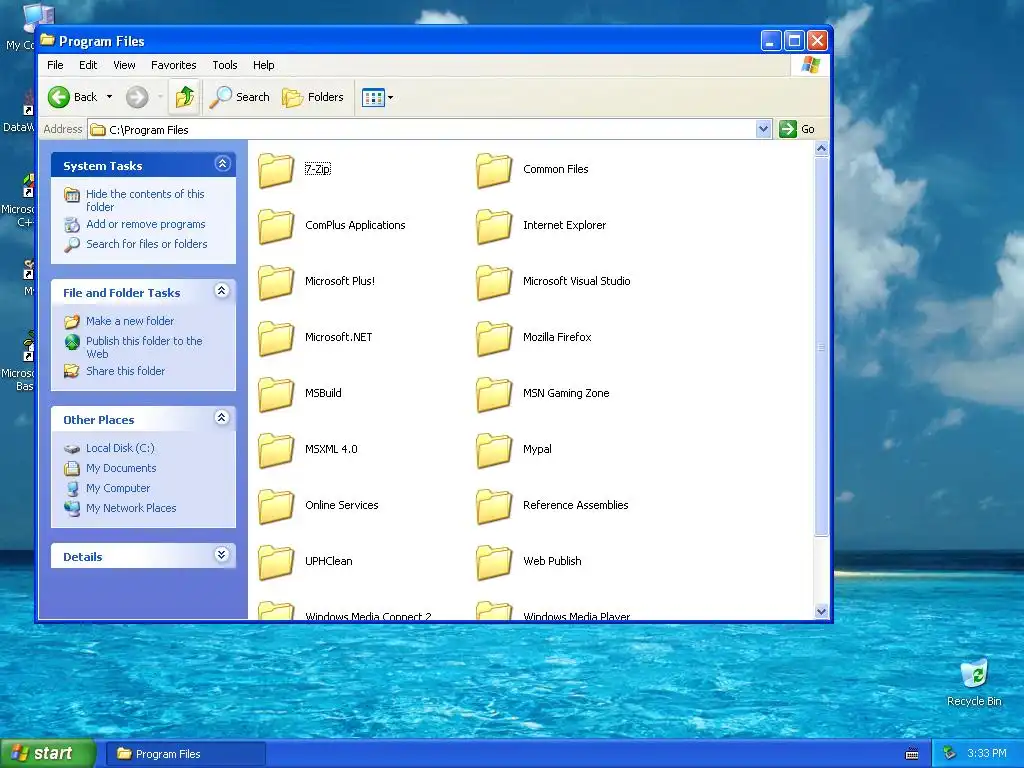The width and height of the screenshot is (1024, 768).
Task: Expand the Details panel
Action: pyautogui.click(x=222, y=554)
